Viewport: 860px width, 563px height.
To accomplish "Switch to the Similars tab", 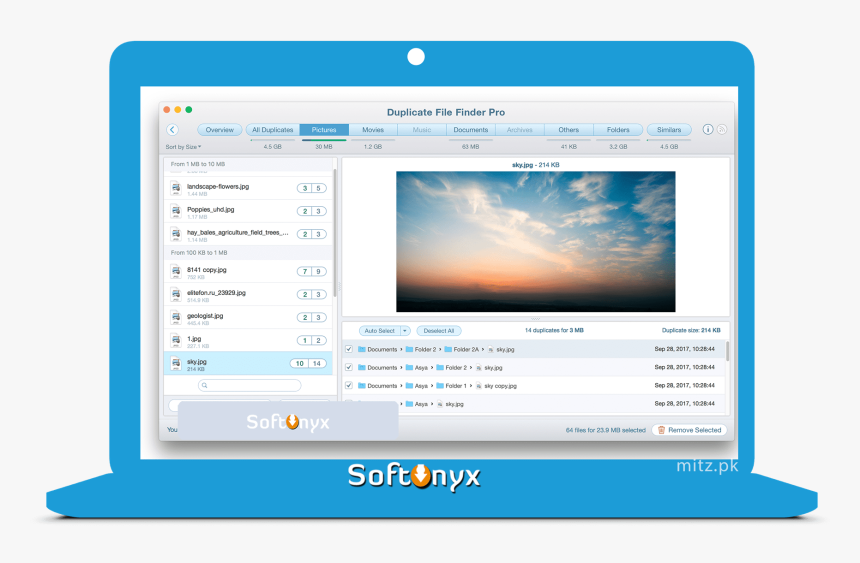I will (669, 130).
